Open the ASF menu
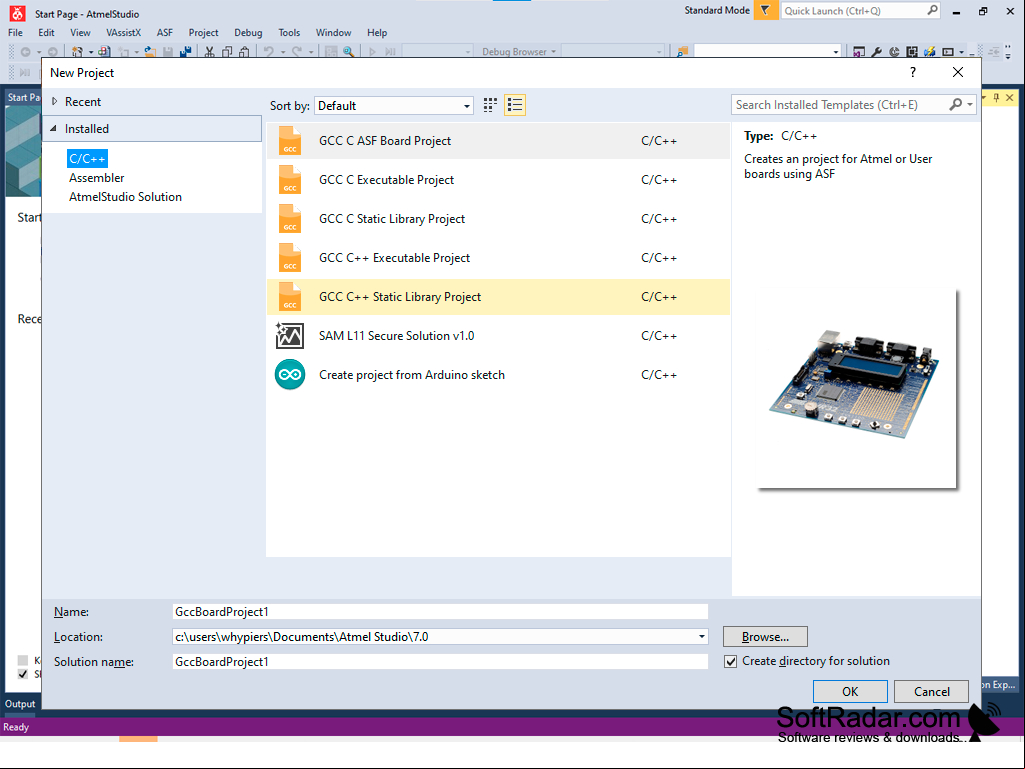1025x769 pixels. [x=165, y=33]
